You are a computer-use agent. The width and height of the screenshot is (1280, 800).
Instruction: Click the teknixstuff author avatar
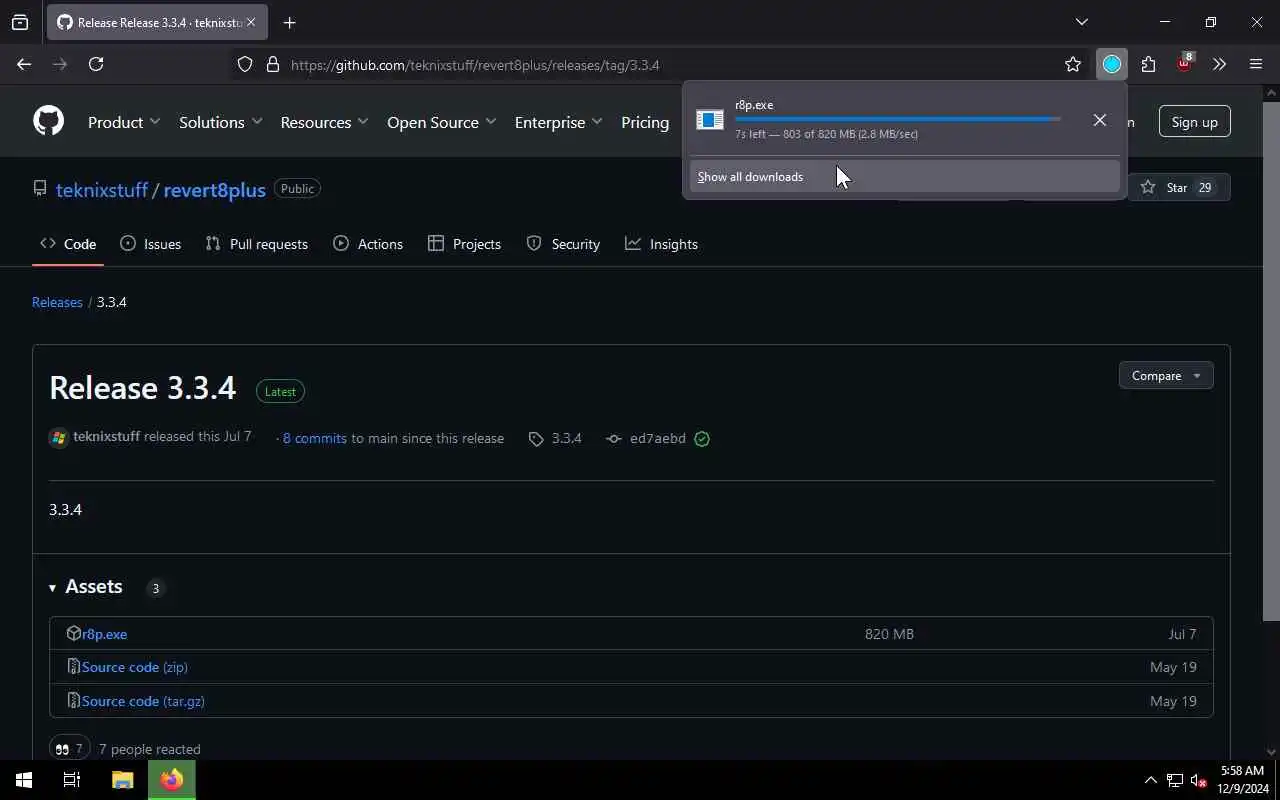[x=59, y=438]
